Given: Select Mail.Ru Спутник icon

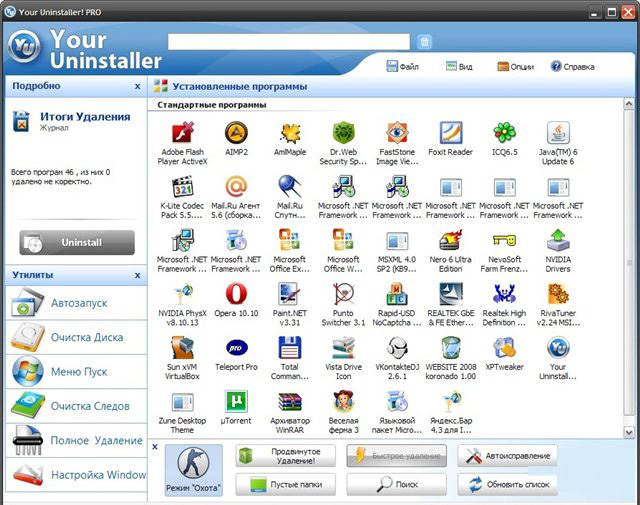Looking at the screenshot, I should click(290, 187).
